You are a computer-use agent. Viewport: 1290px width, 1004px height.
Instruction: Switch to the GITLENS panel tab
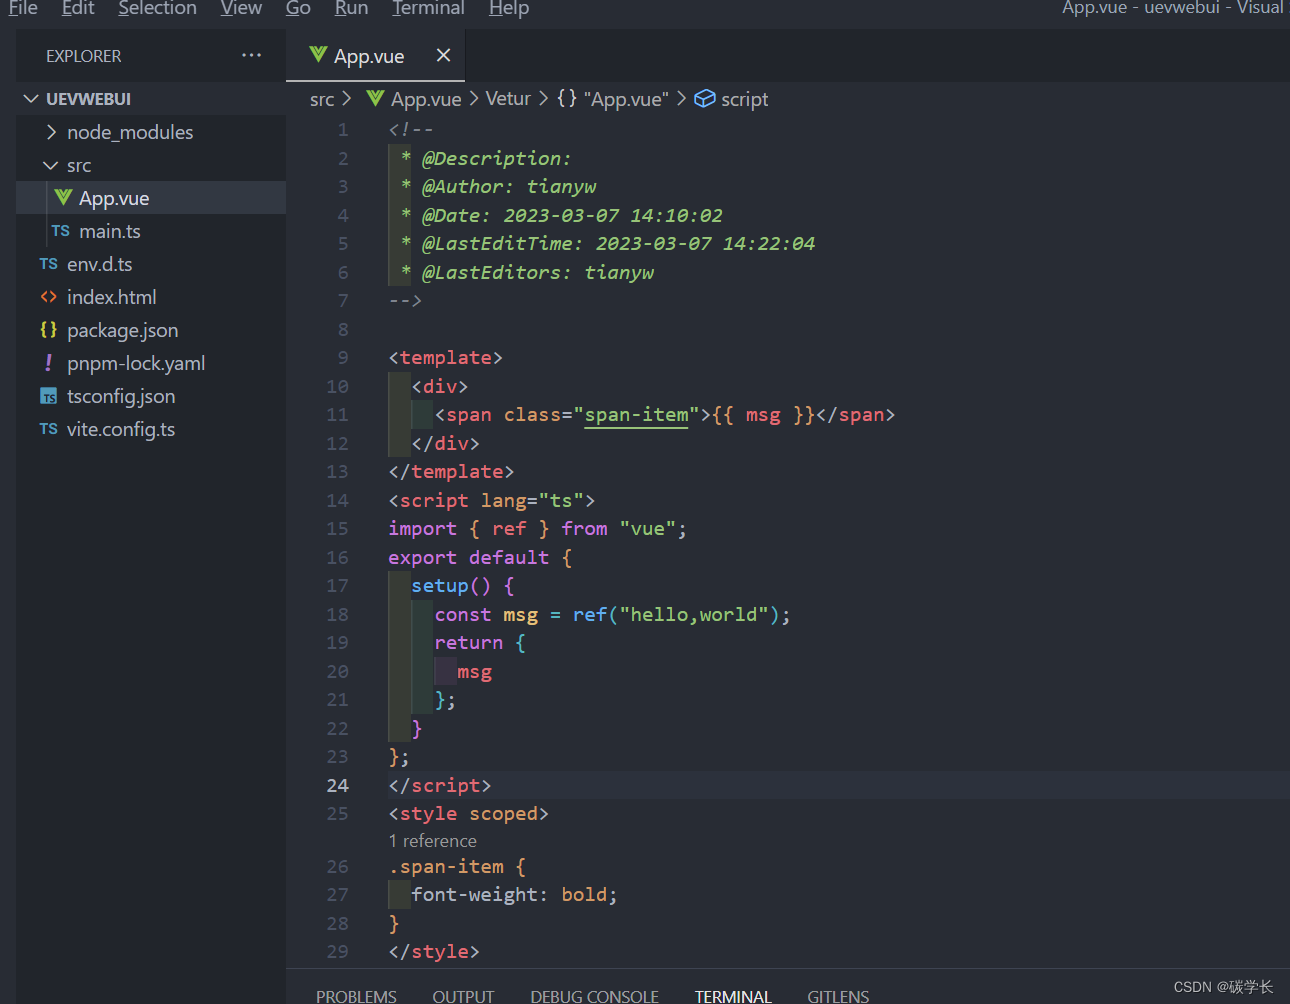click(x=838, y=996)
